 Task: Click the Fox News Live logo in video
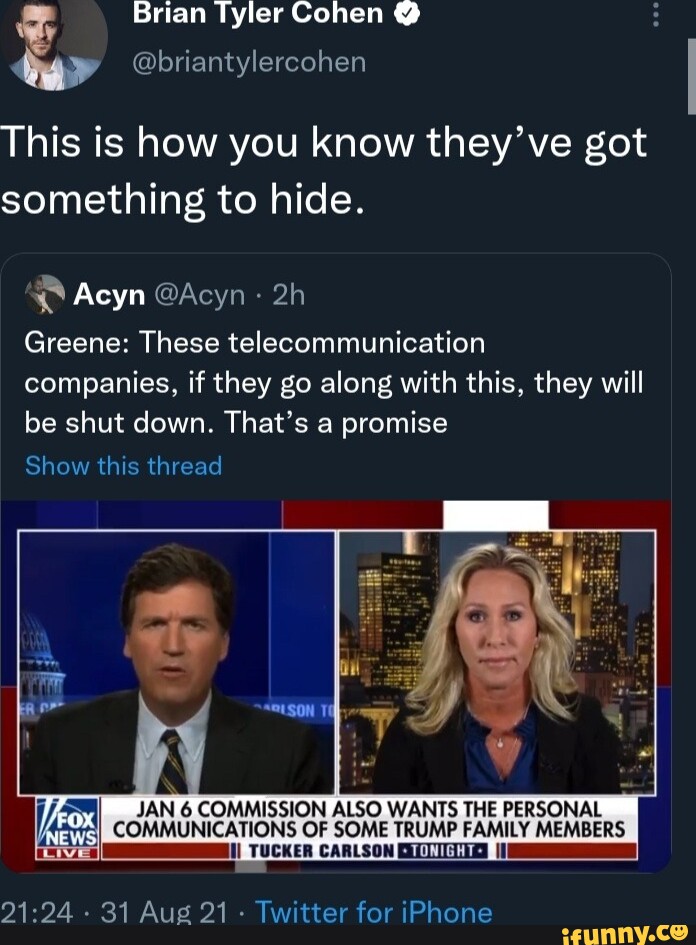(67, 828)
